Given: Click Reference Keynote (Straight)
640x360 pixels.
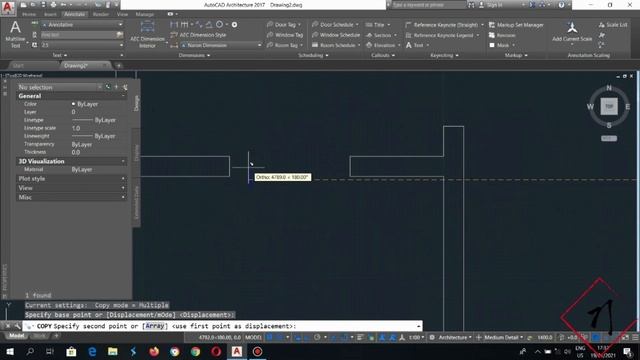Looking at the screenshot, I should pyautogui.click(x=444, y=25).
